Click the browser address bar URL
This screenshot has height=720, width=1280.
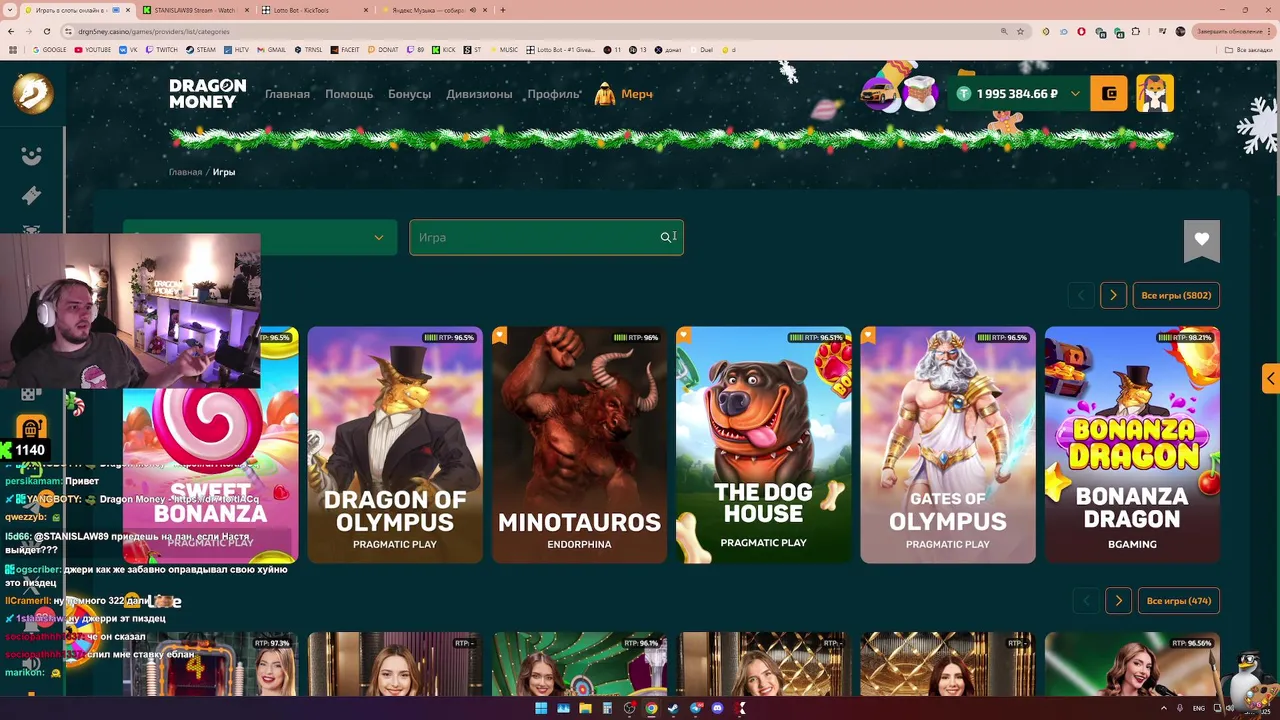tap(154, 31)
